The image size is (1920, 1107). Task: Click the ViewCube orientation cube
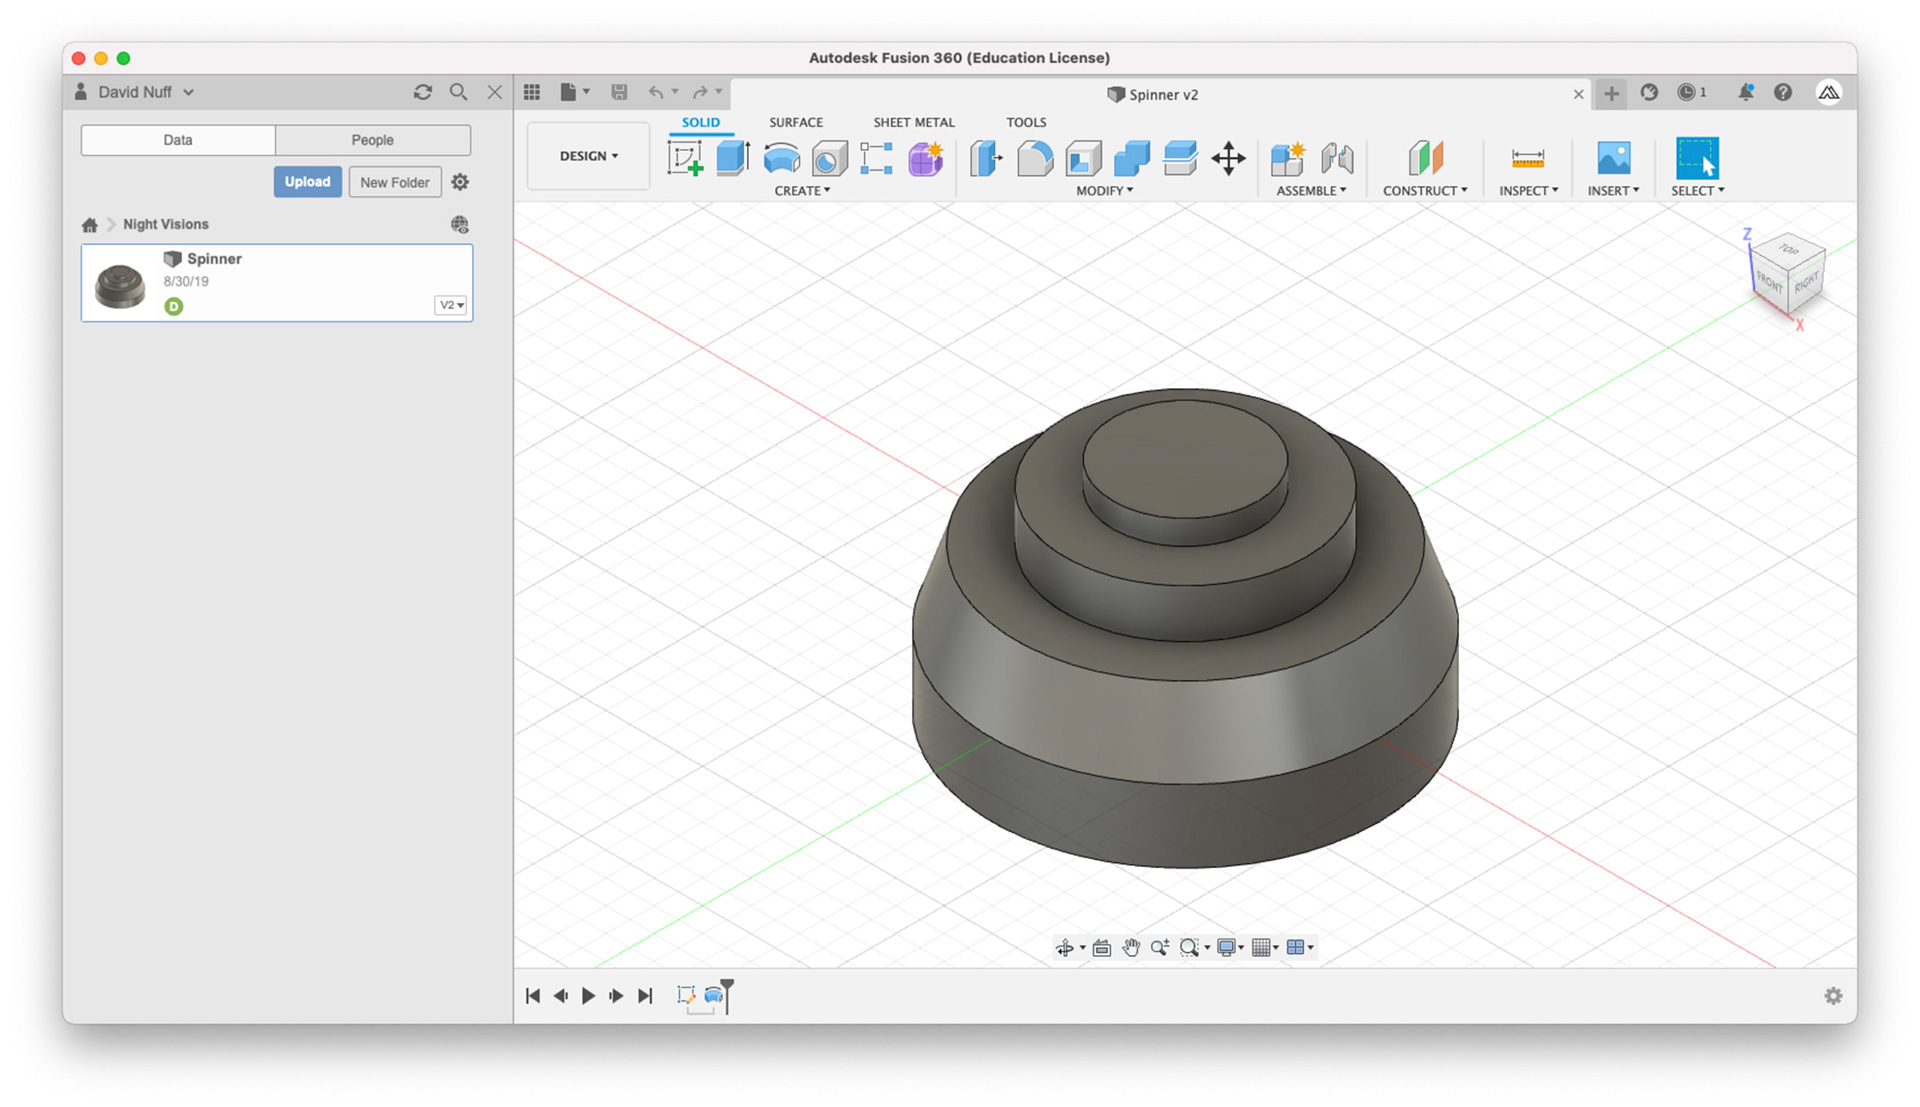(x=1789, y=274)
